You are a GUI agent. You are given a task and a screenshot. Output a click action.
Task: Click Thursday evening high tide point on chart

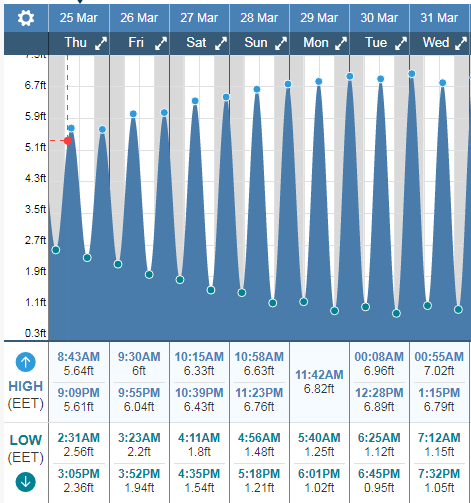102,129
